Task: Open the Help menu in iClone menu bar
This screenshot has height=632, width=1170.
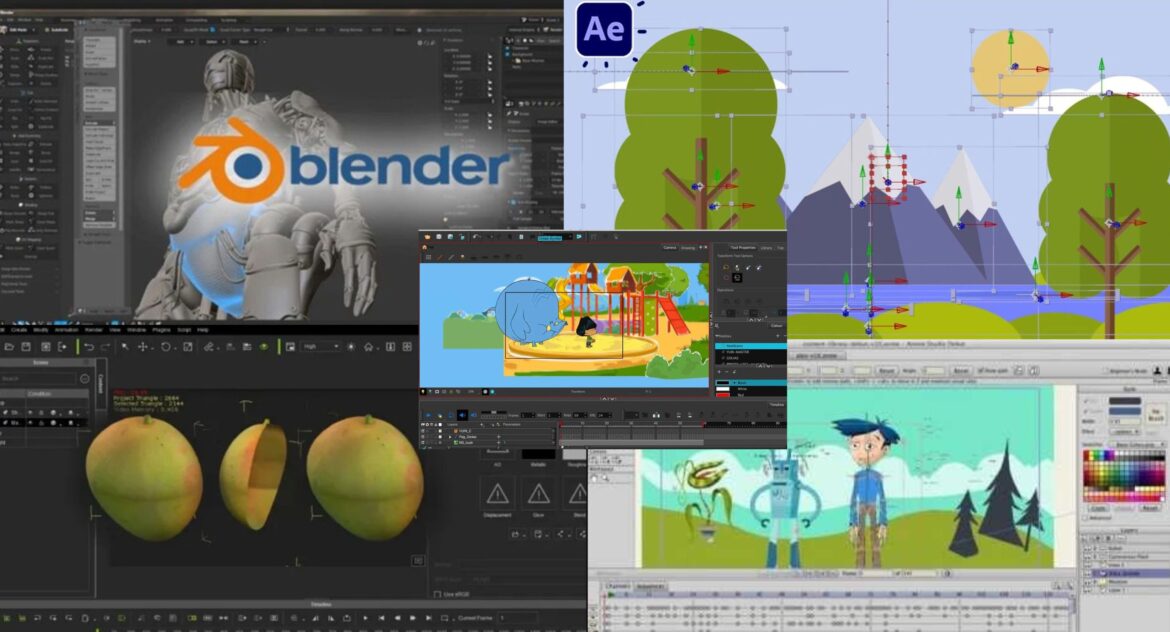Action: coord(202,329)
